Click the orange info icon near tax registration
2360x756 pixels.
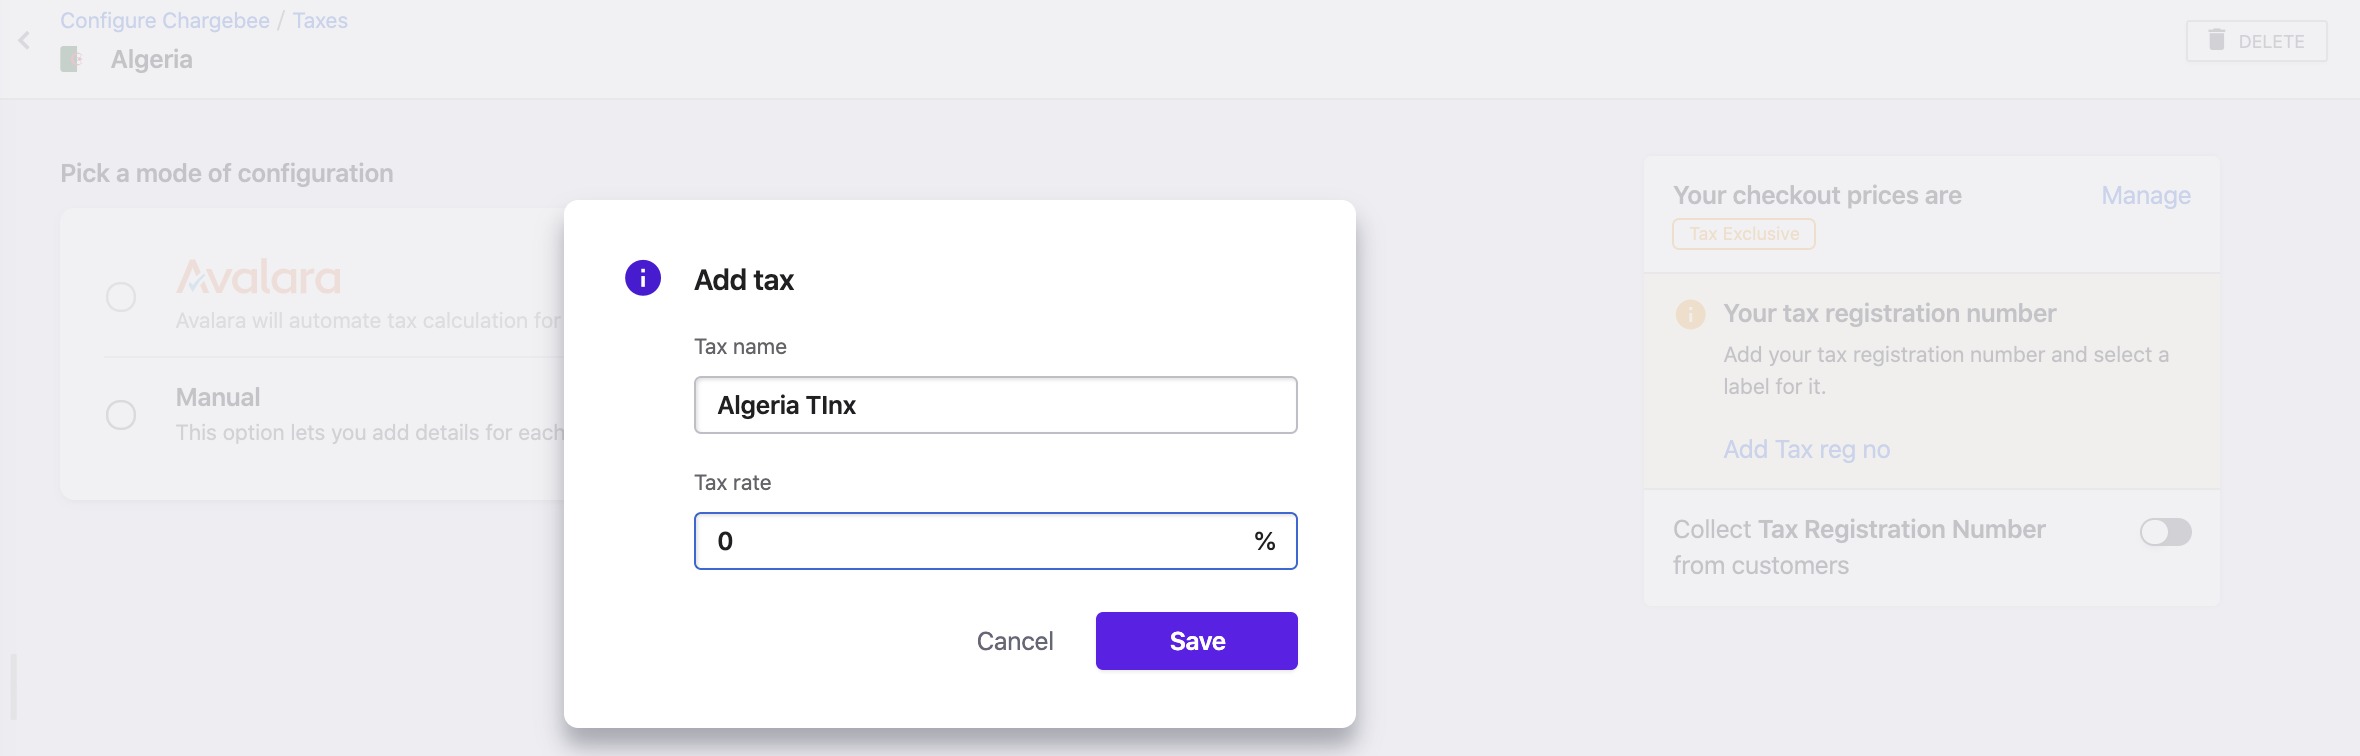coord(1690,314)
